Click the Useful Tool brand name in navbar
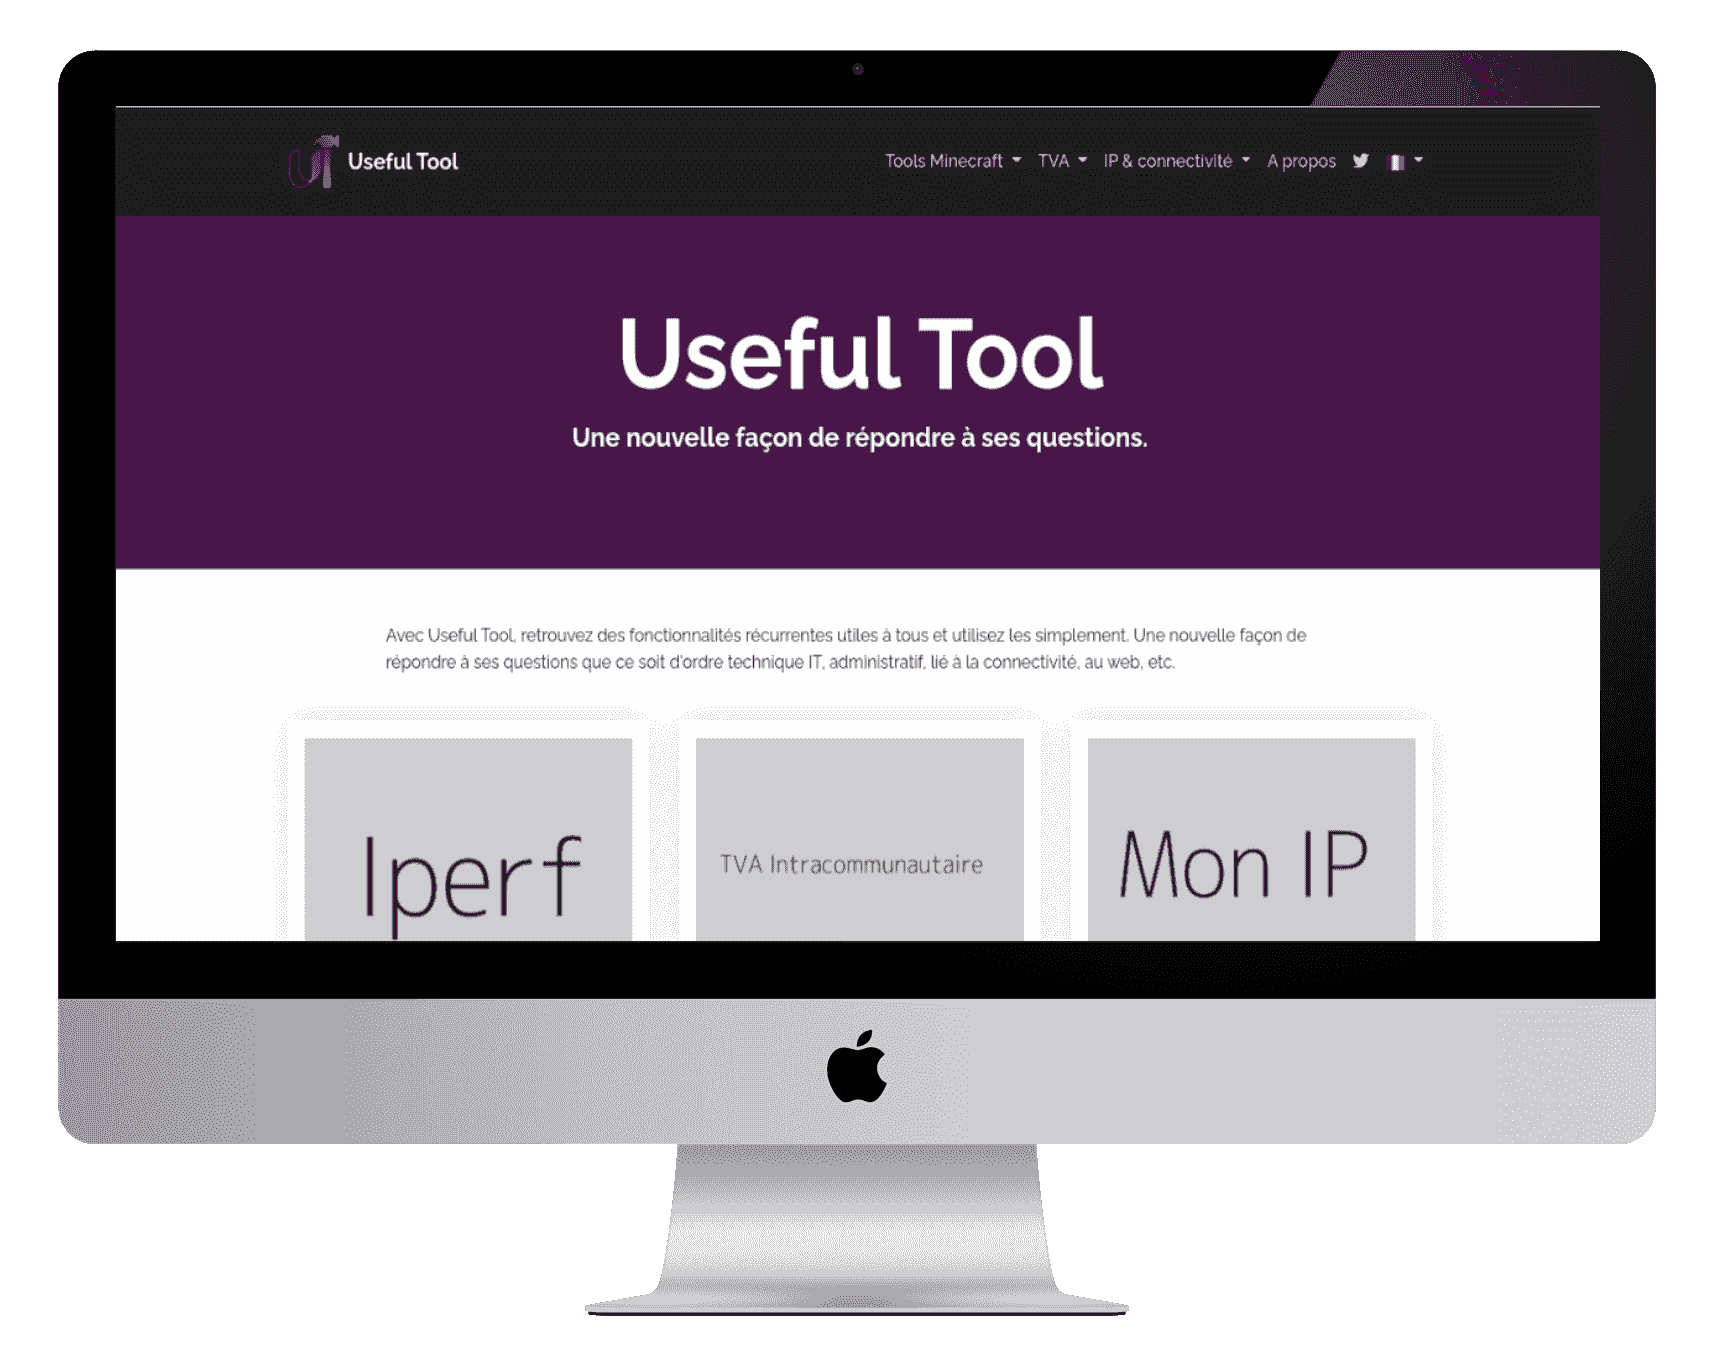This screenshot has width=1713, height=1366. (x=403, y=161)
